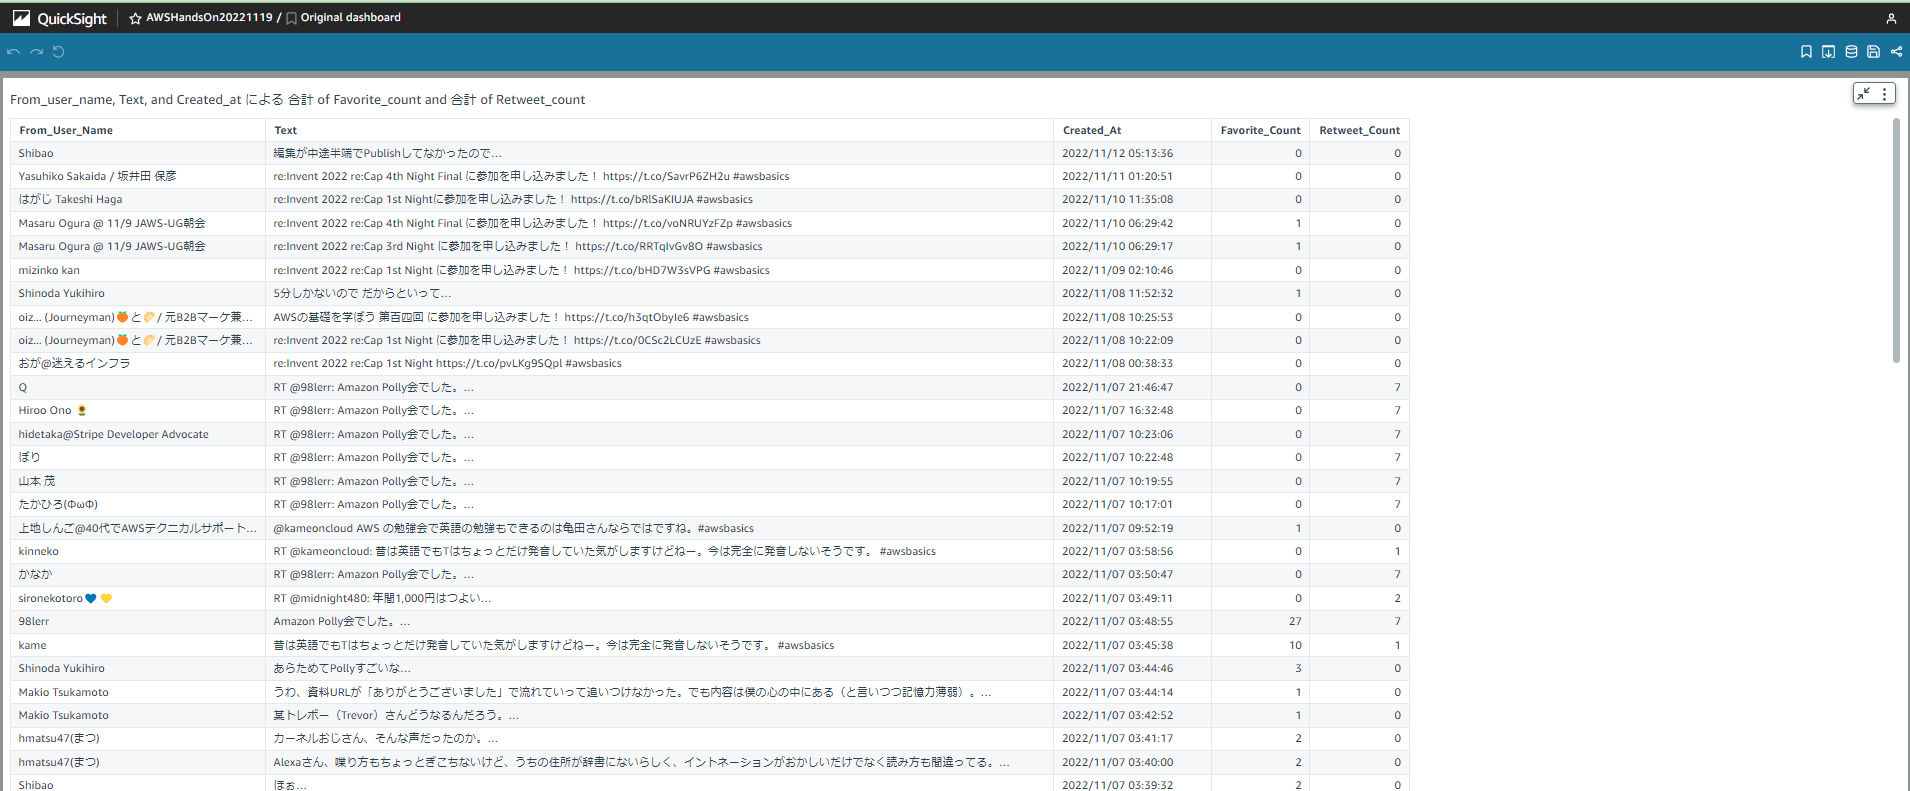Click tweet starting カーネルおじさん

coord(386,738)
